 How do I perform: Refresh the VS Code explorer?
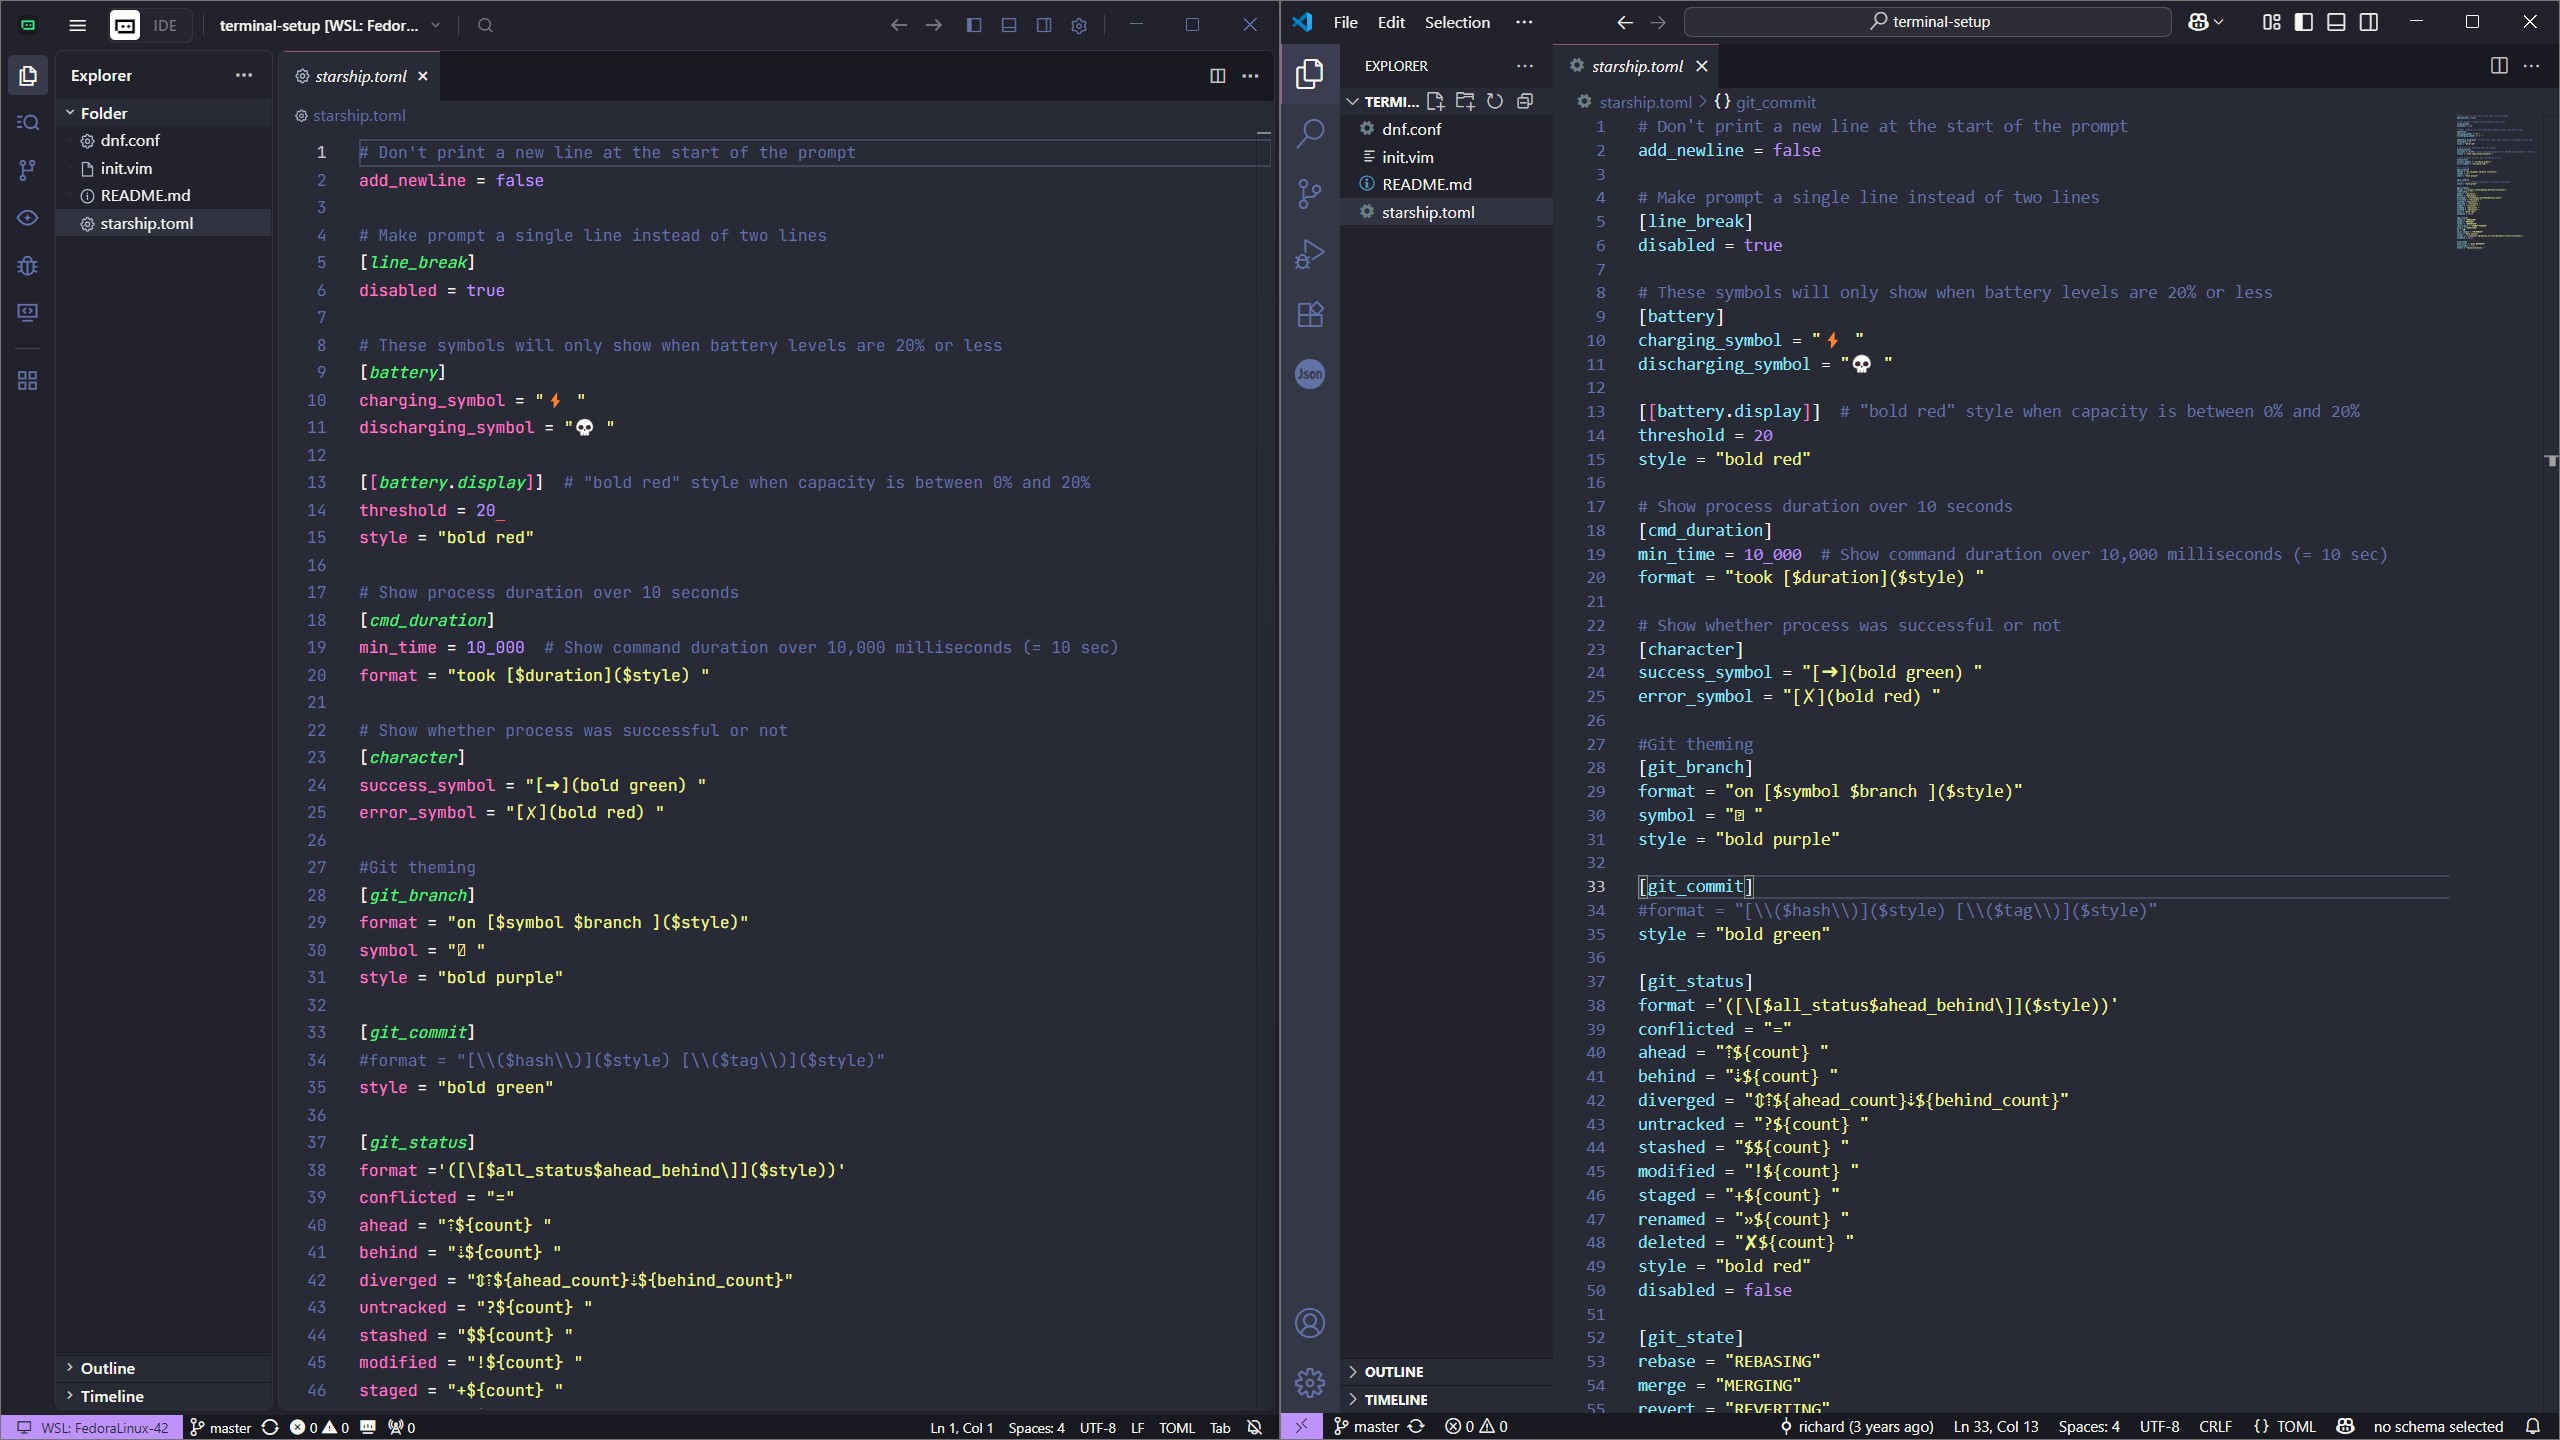(1495, 101)
